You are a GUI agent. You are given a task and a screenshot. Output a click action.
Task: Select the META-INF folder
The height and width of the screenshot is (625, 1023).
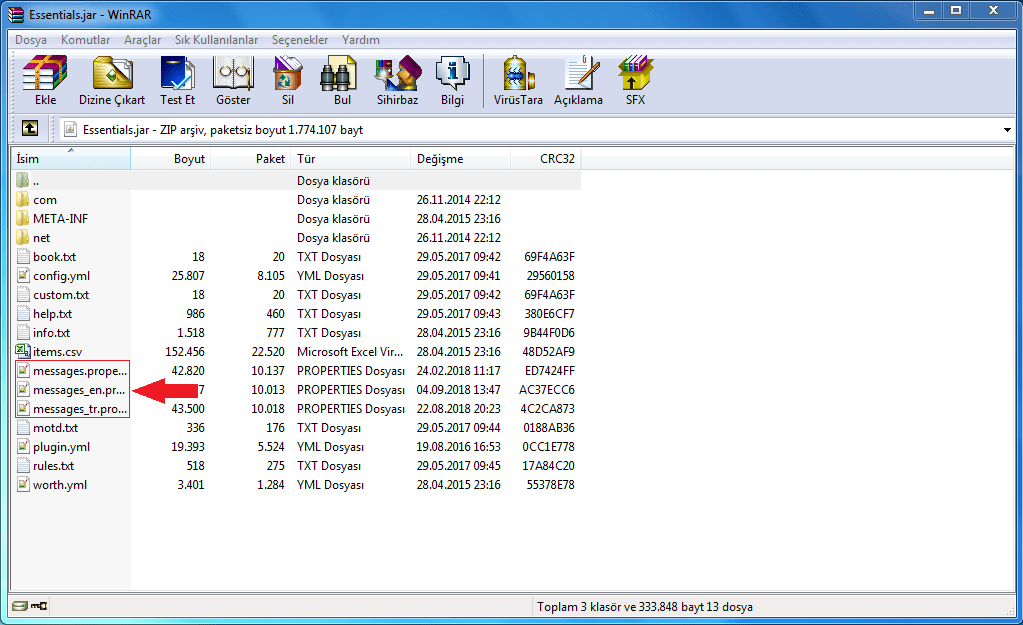61,219
